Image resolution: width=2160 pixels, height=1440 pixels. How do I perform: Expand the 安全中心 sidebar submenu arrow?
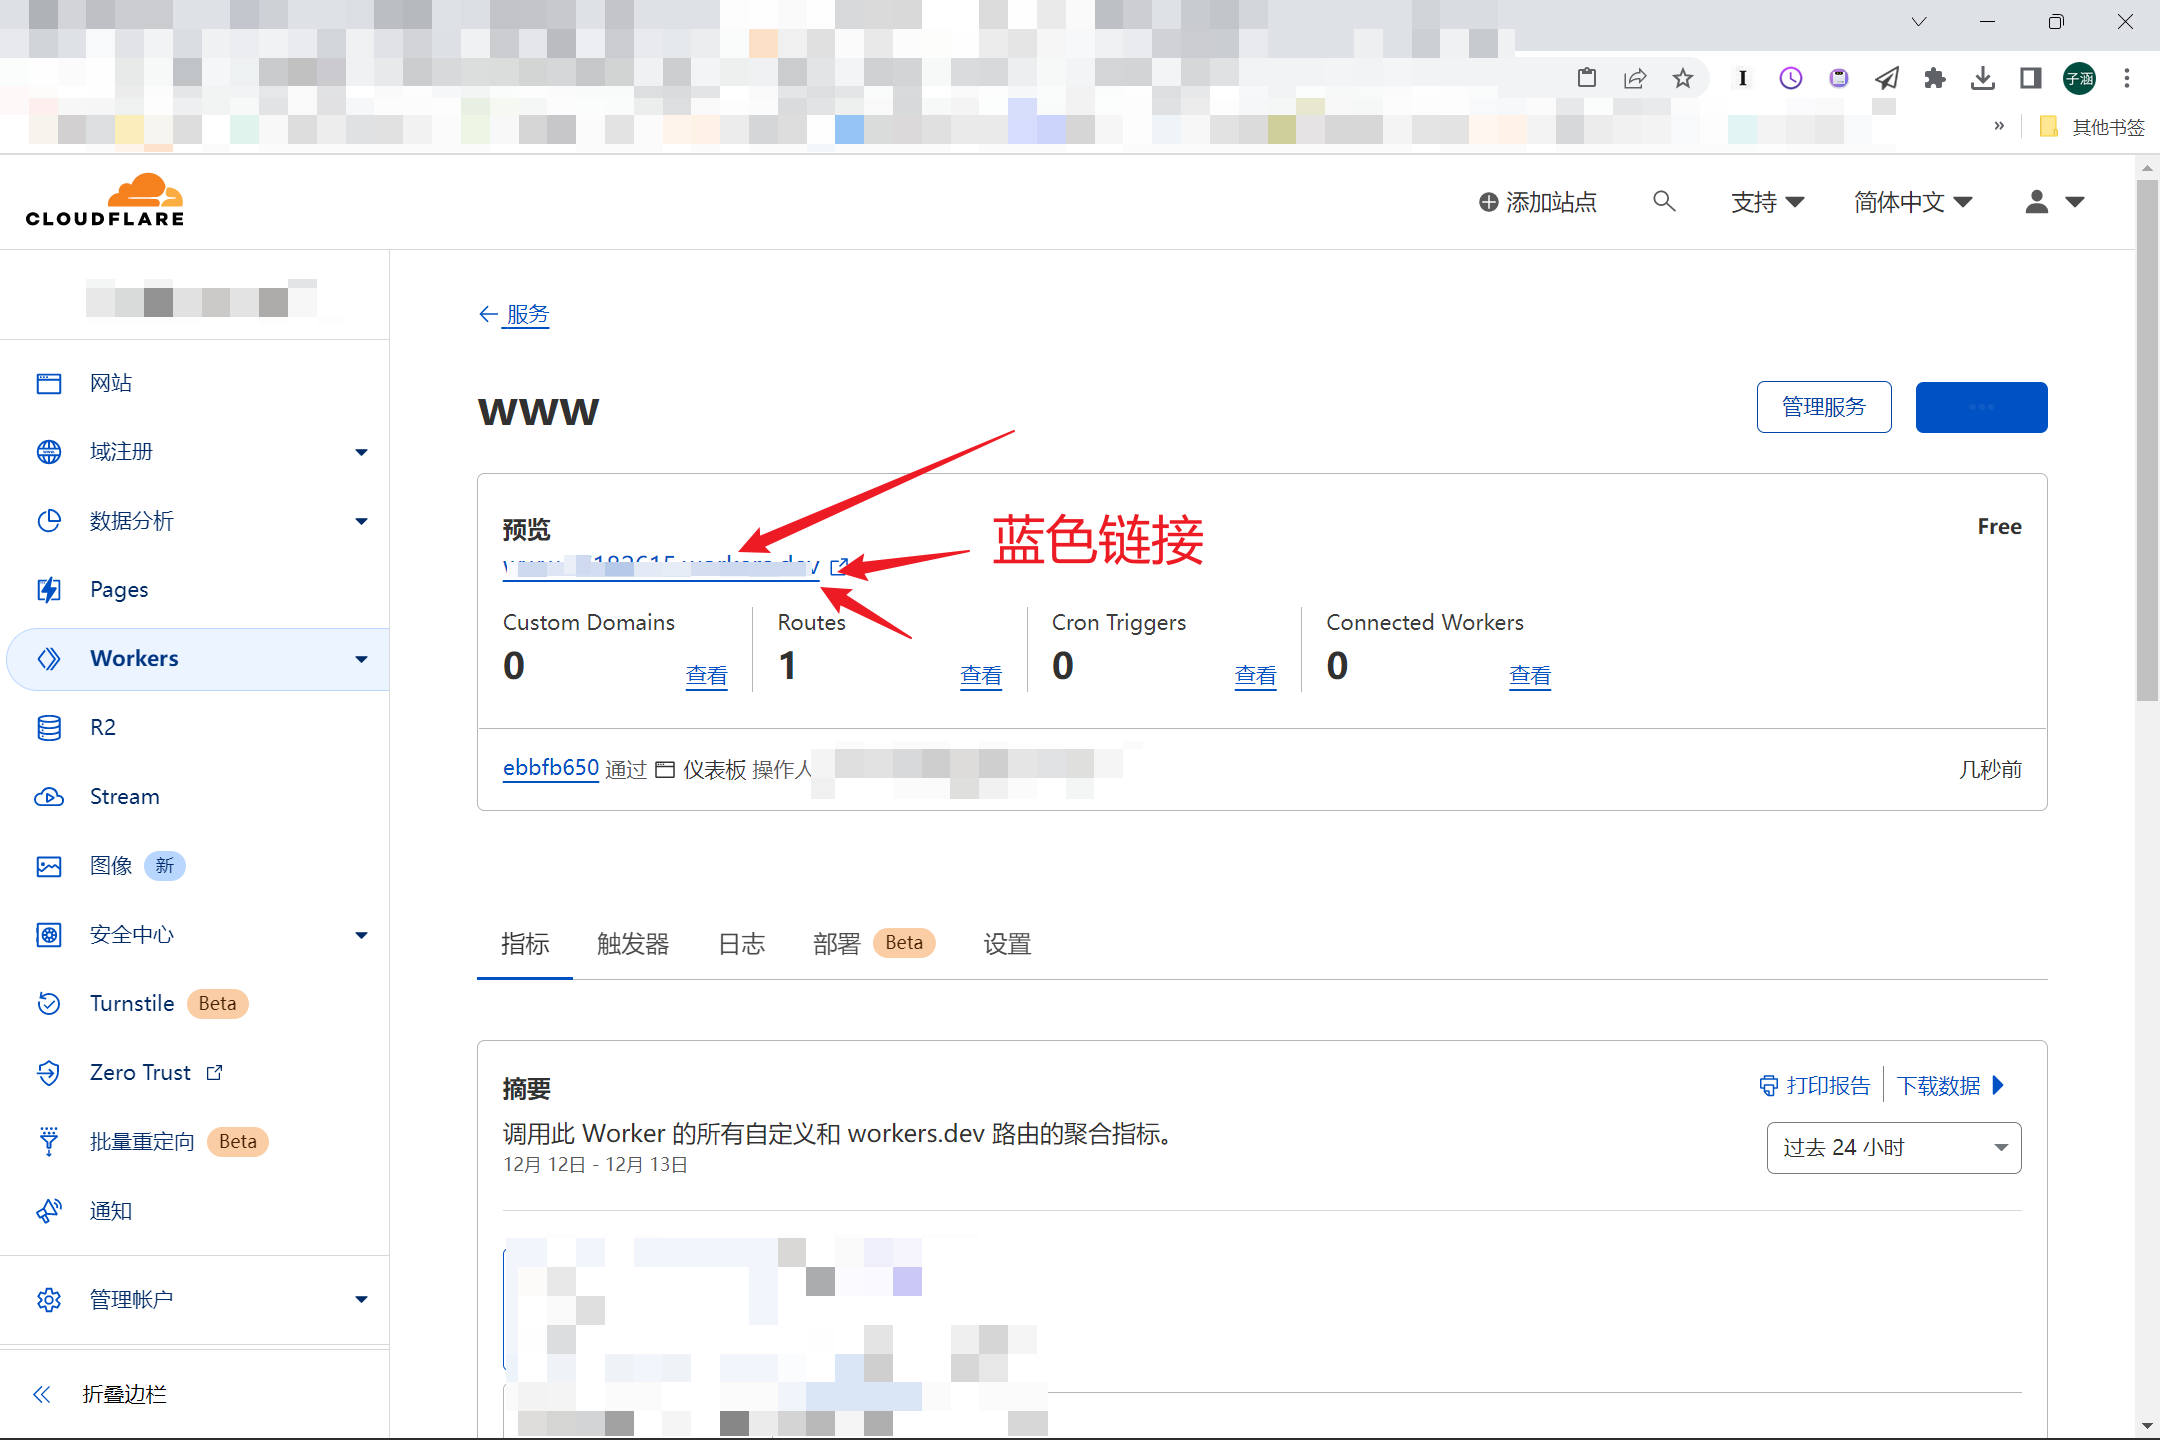pyautogui.click(x=361, y=936)
